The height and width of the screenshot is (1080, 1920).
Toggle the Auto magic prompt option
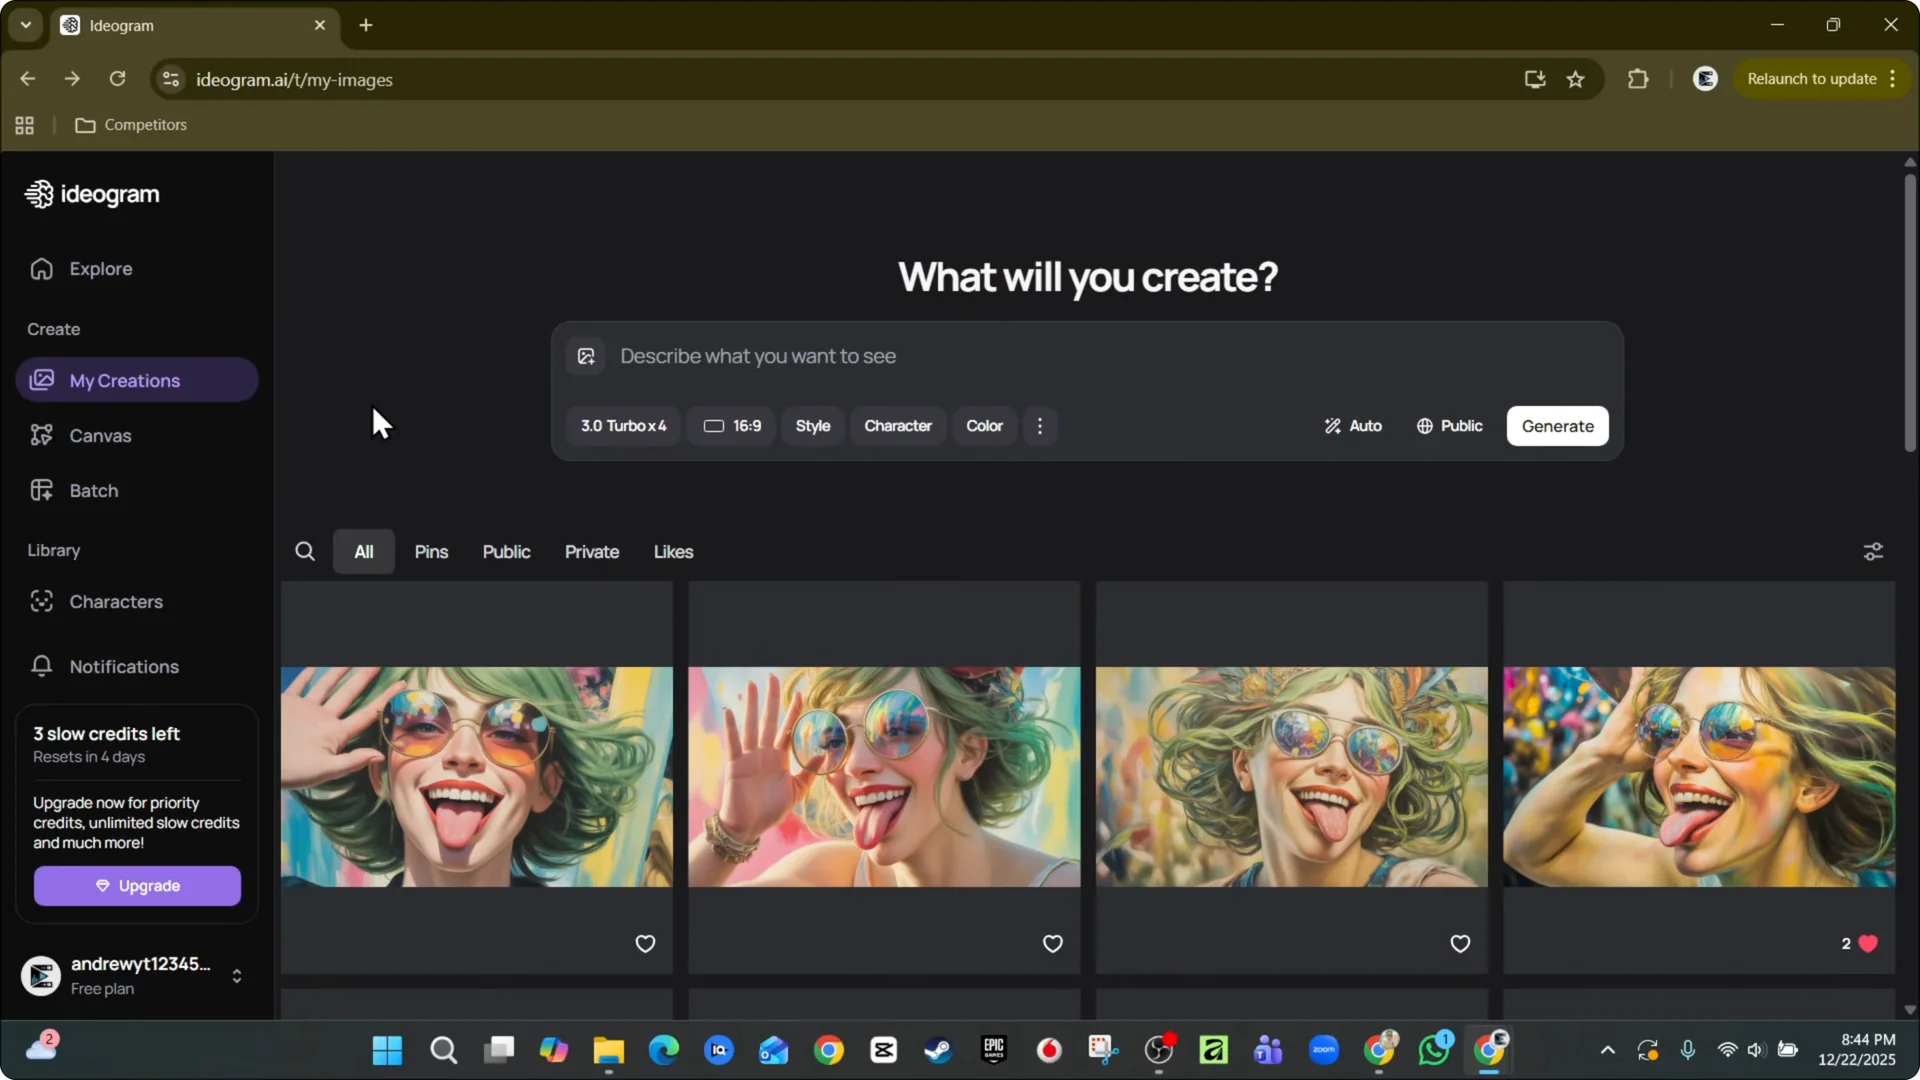point(1352,426)
